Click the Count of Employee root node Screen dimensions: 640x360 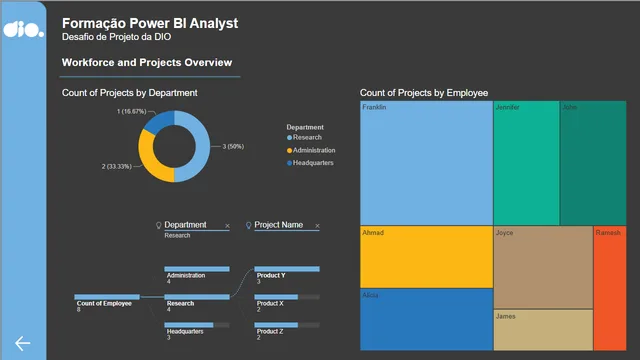coord(107,303)
